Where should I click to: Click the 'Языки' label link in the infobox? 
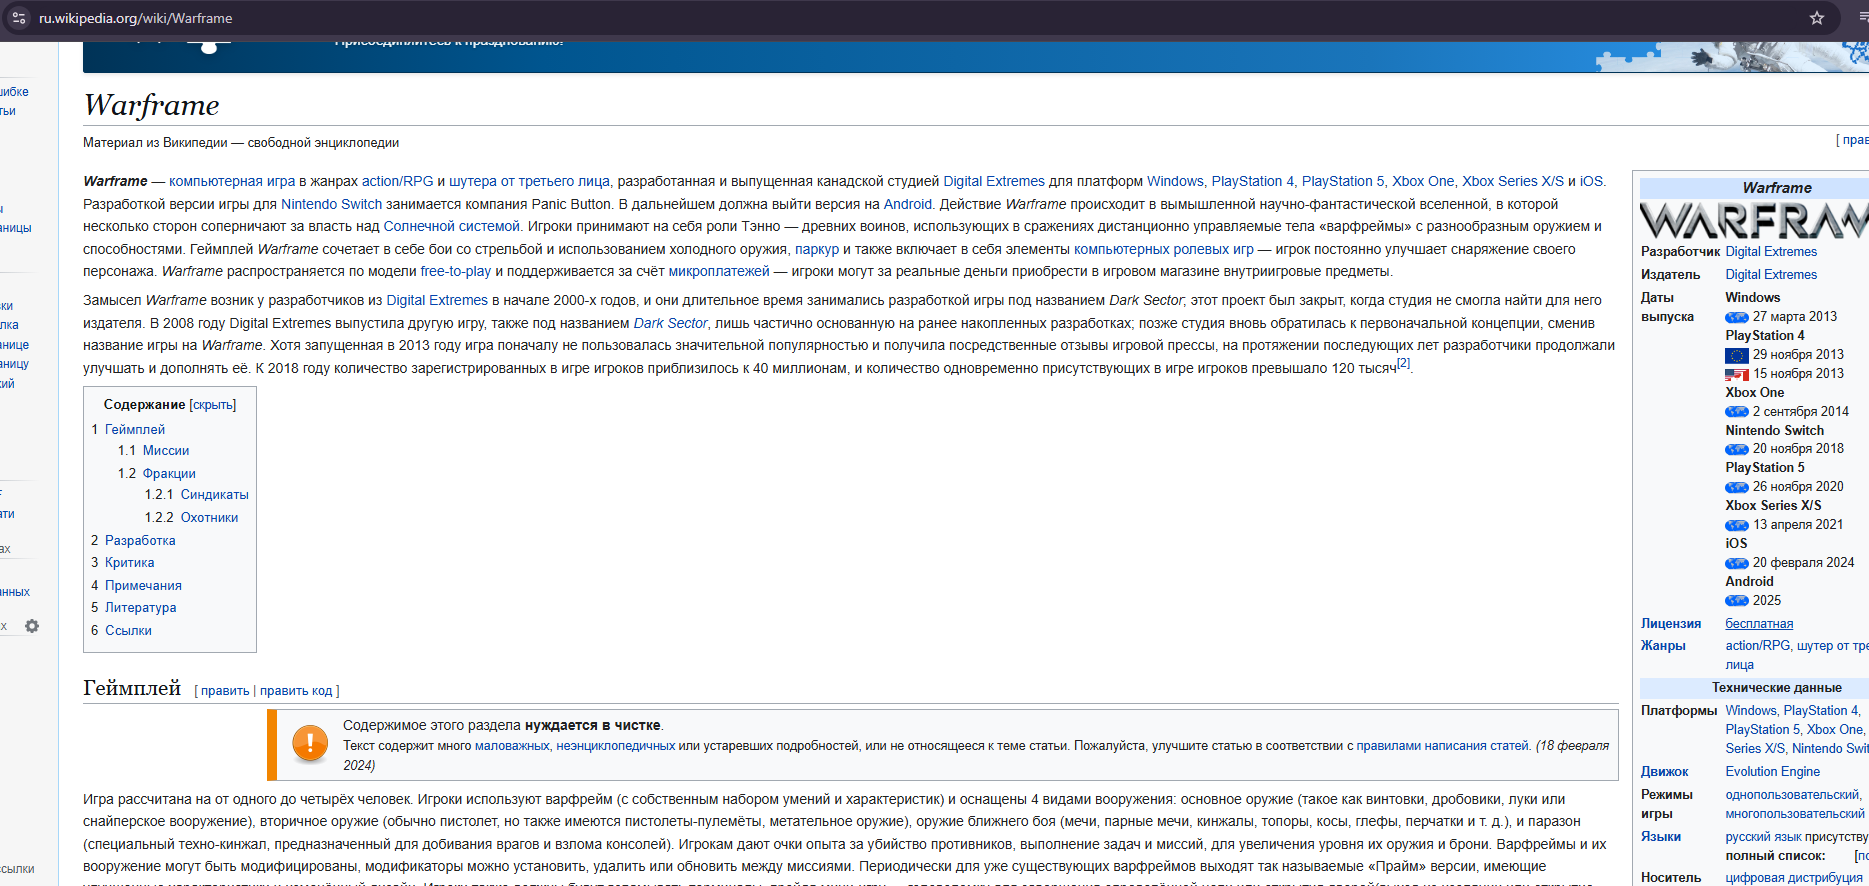tap(1661, 837)
